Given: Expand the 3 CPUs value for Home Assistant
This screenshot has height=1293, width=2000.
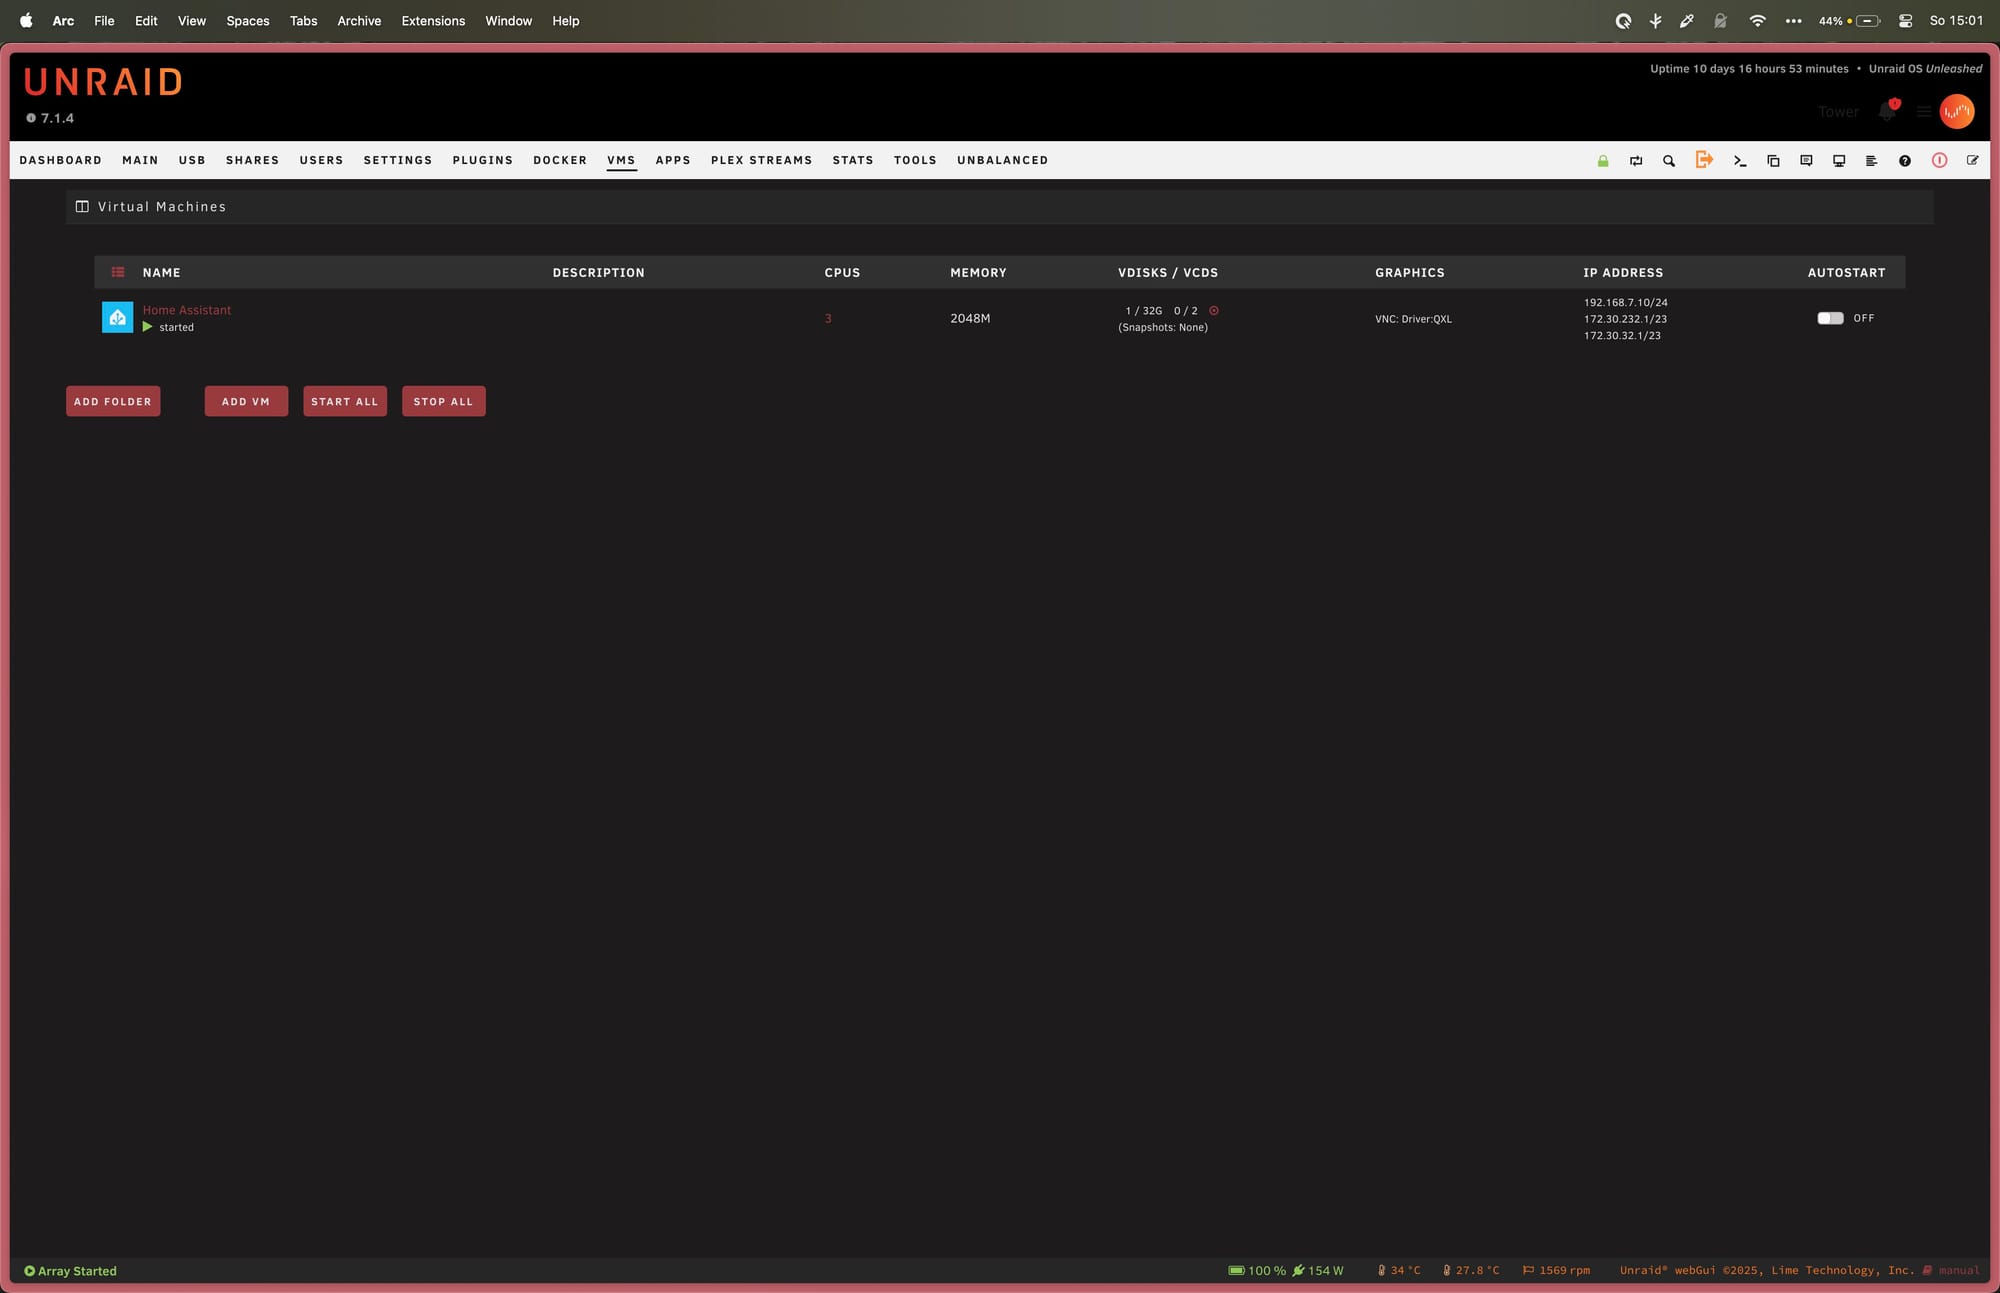Looking at the screenshot, I should [828, 318].
